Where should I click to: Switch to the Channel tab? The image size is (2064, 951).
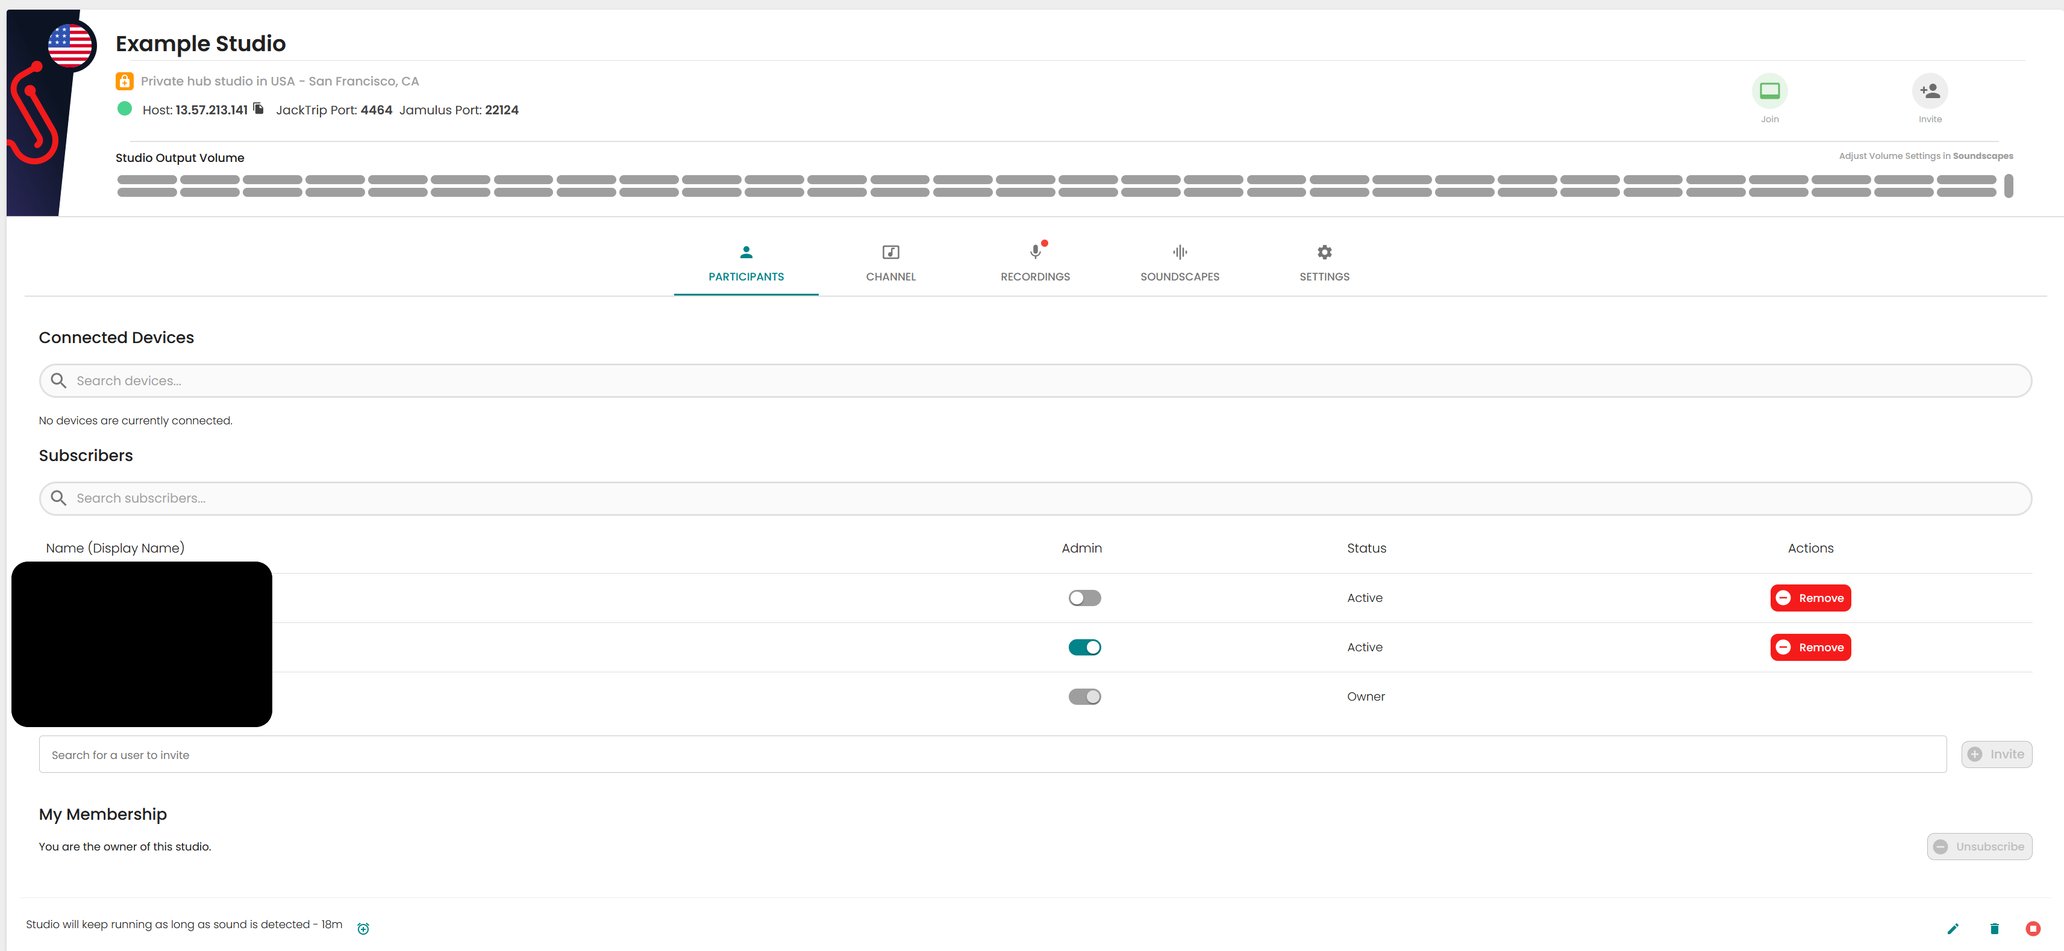tap(890, 263)
